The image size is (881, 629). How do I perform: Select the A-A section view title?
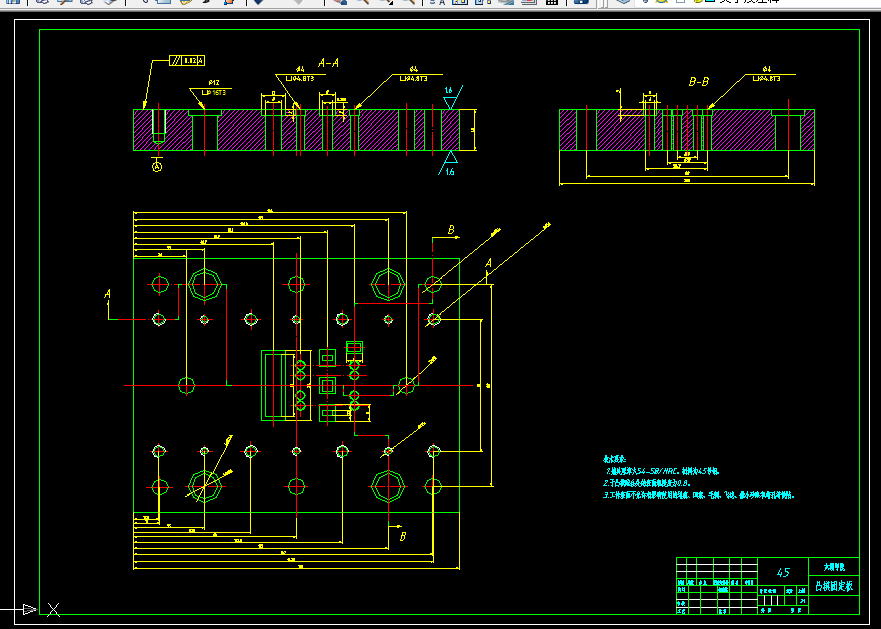click(329, 63)
